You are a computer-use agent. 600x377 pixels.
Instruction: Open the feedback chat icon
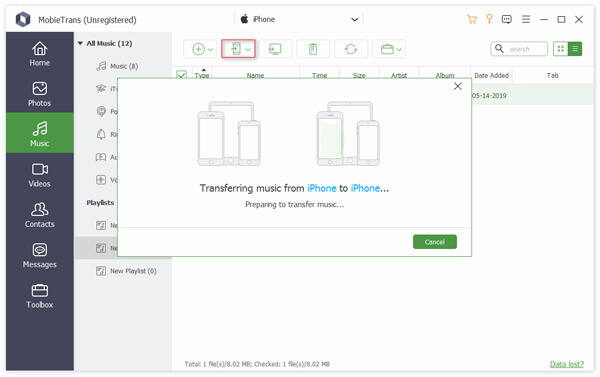[x=507, y=19]
